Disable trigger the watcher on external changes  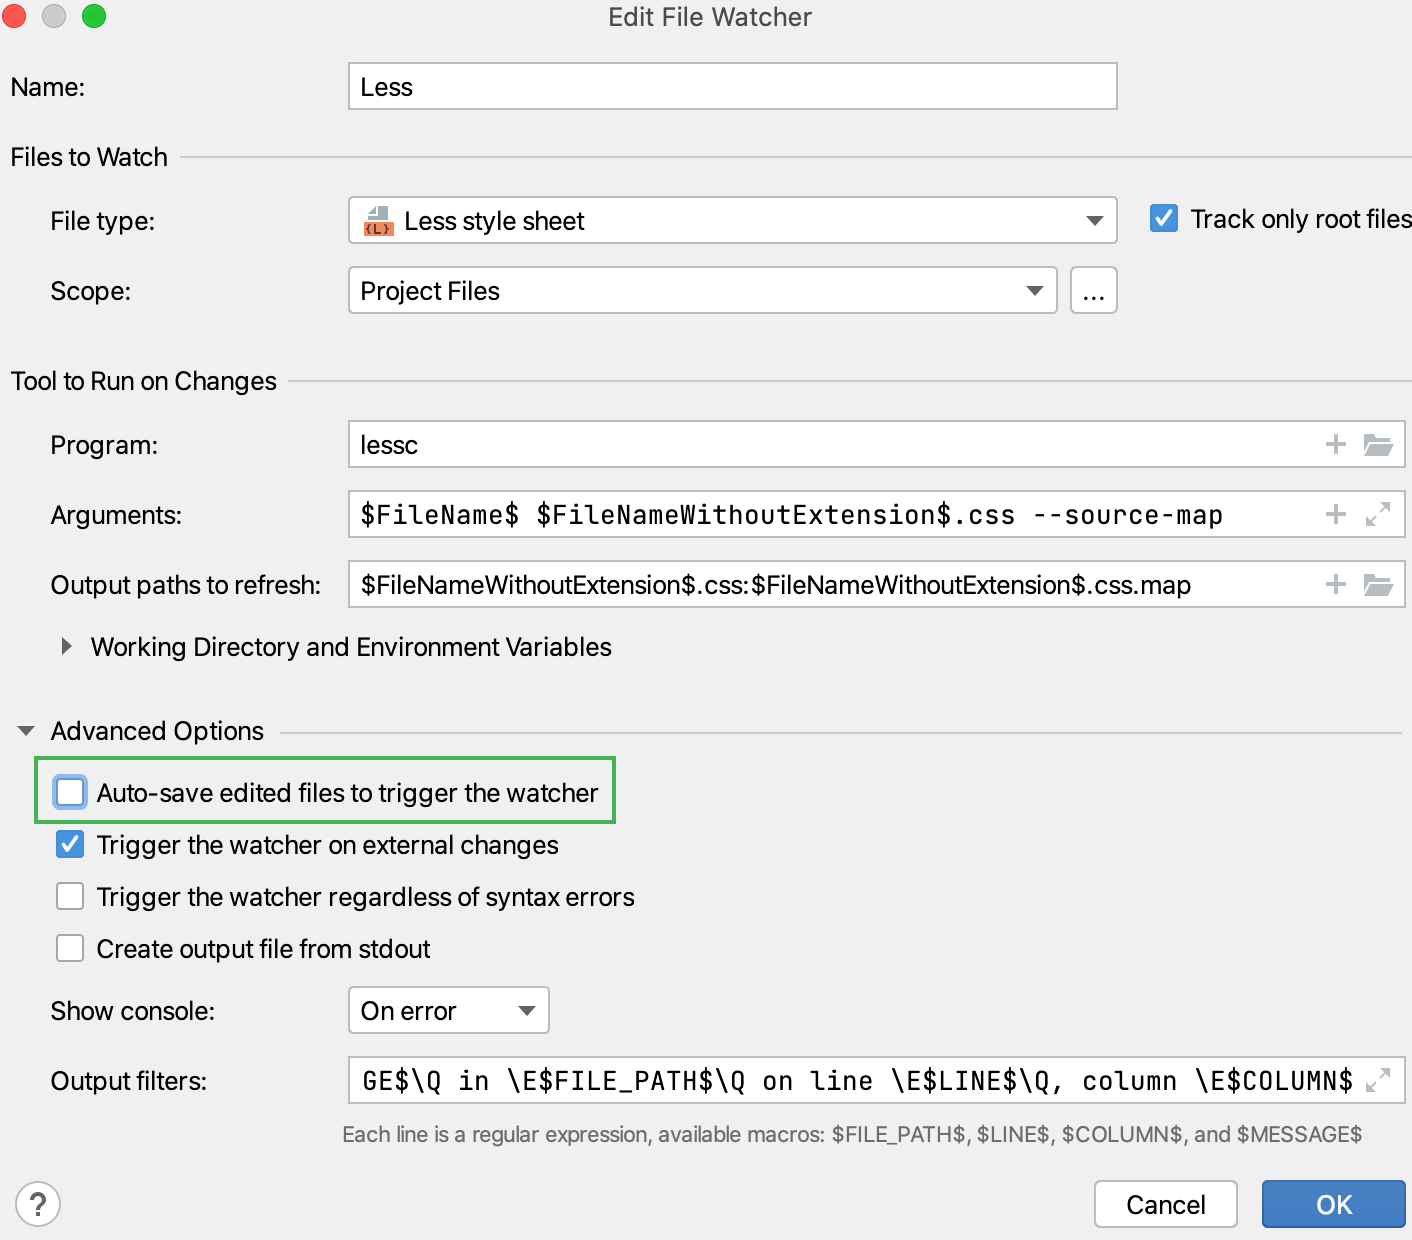69,844
